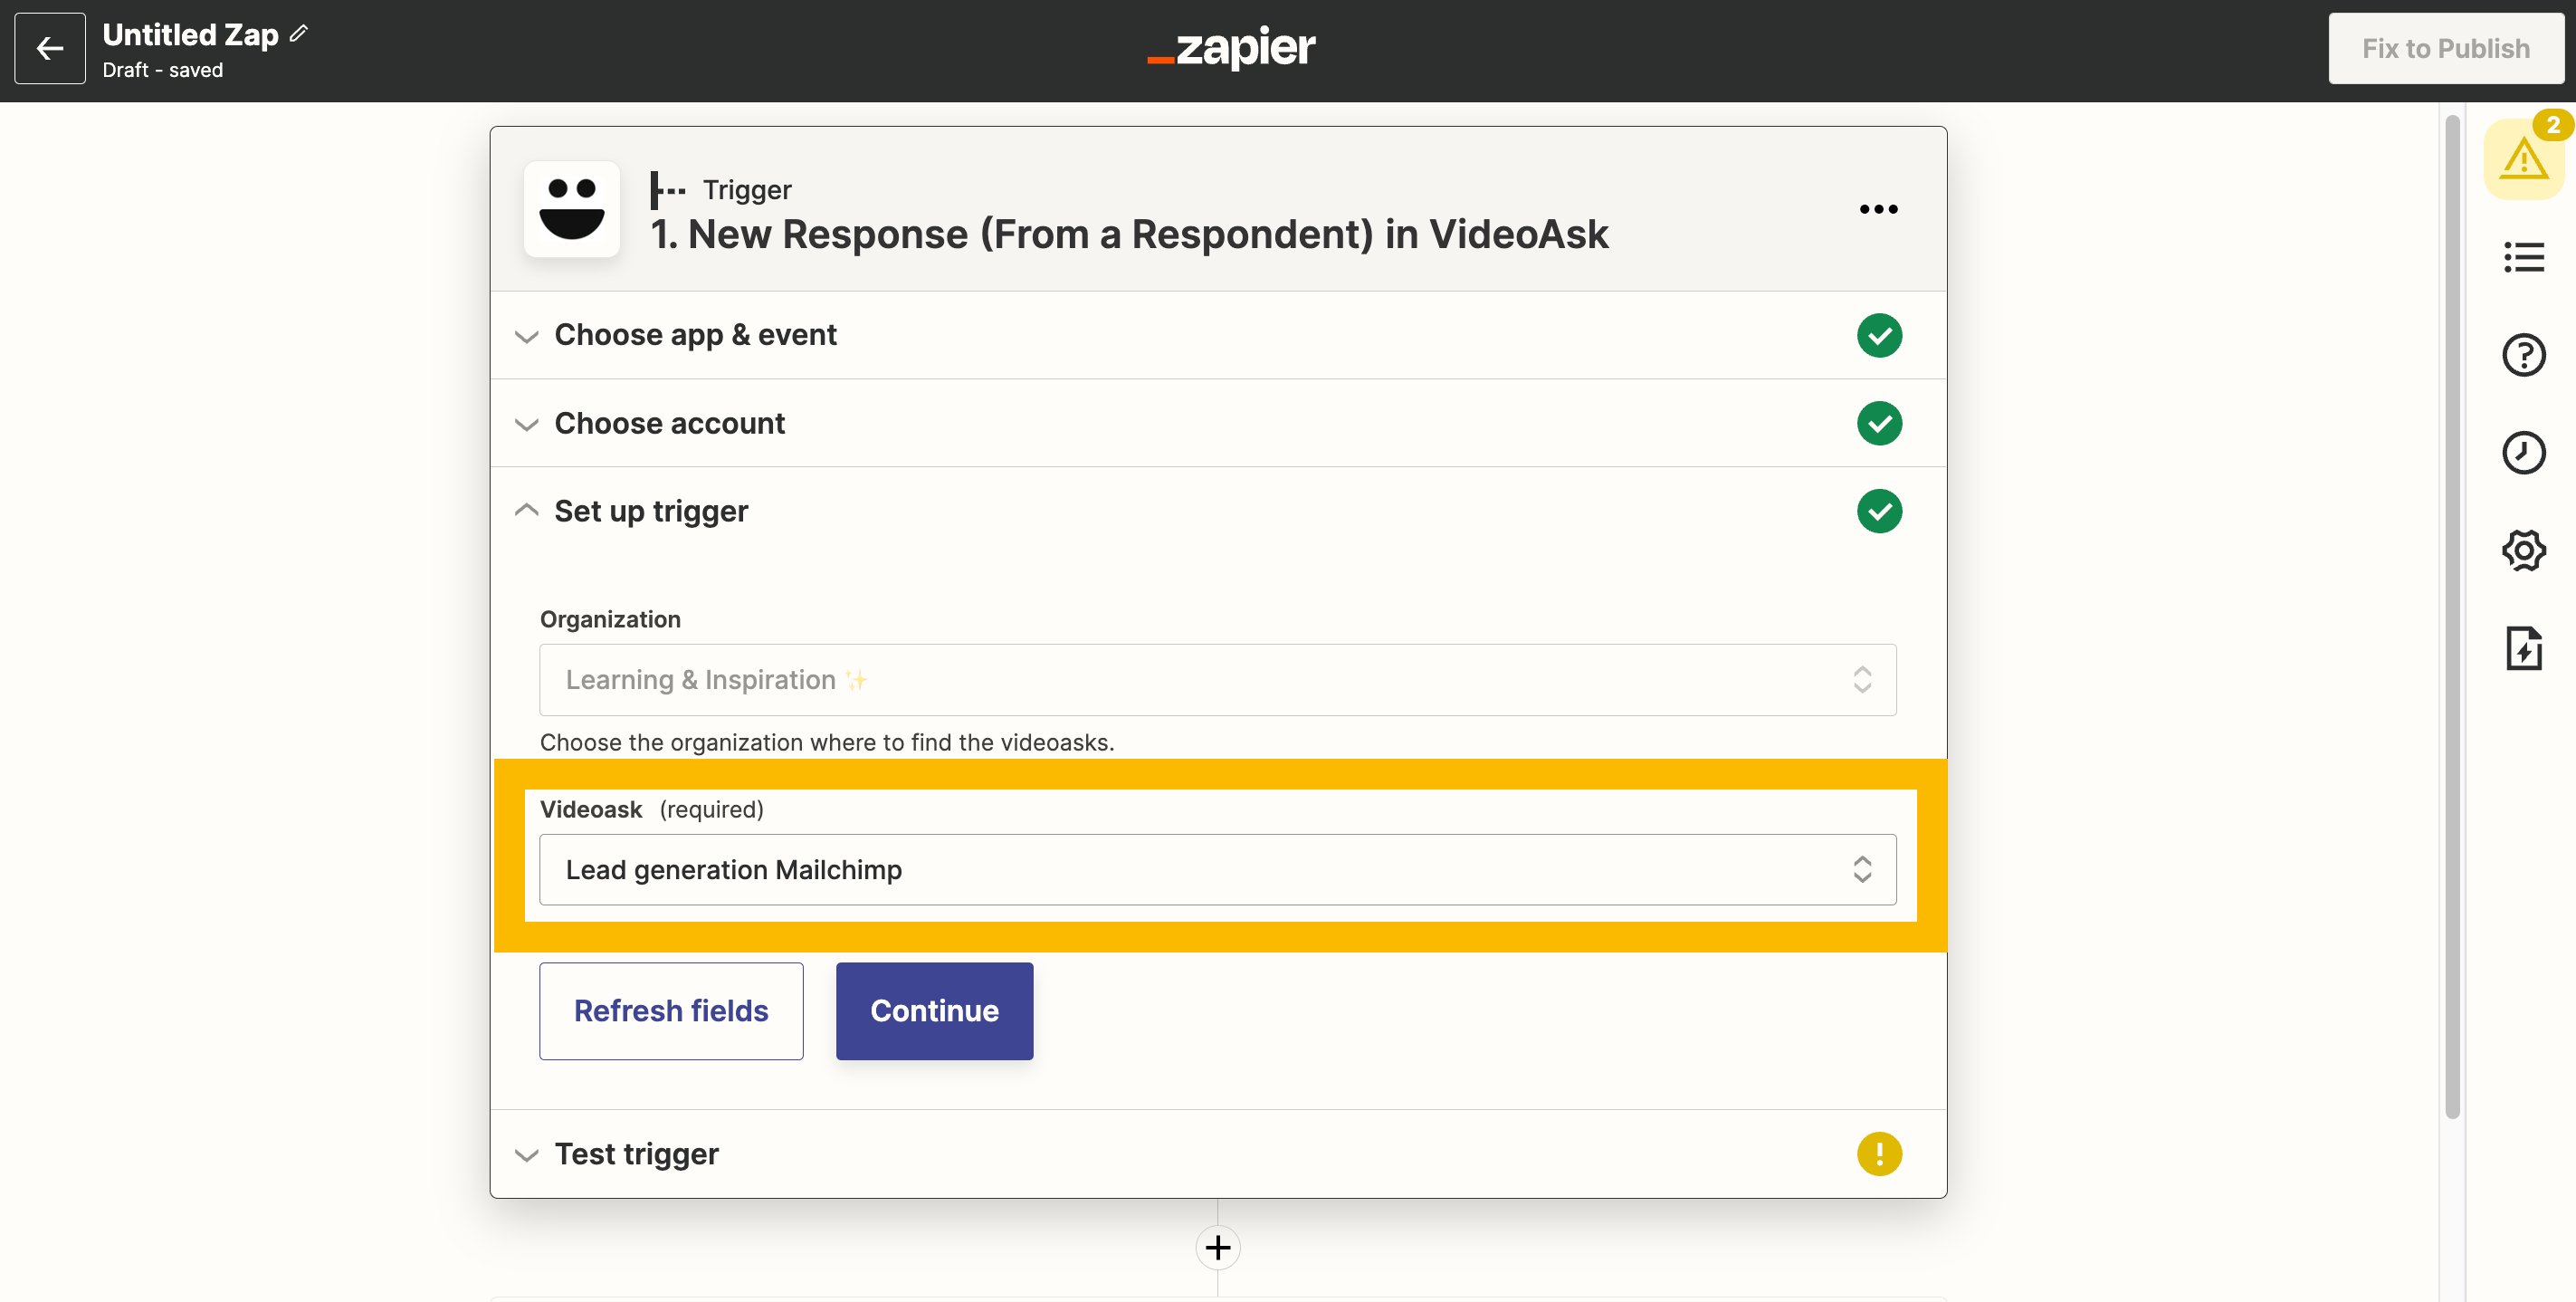Screen dimensions: 2576x1302
Task: Open the help question mark icon
Action: [2524, 355]
